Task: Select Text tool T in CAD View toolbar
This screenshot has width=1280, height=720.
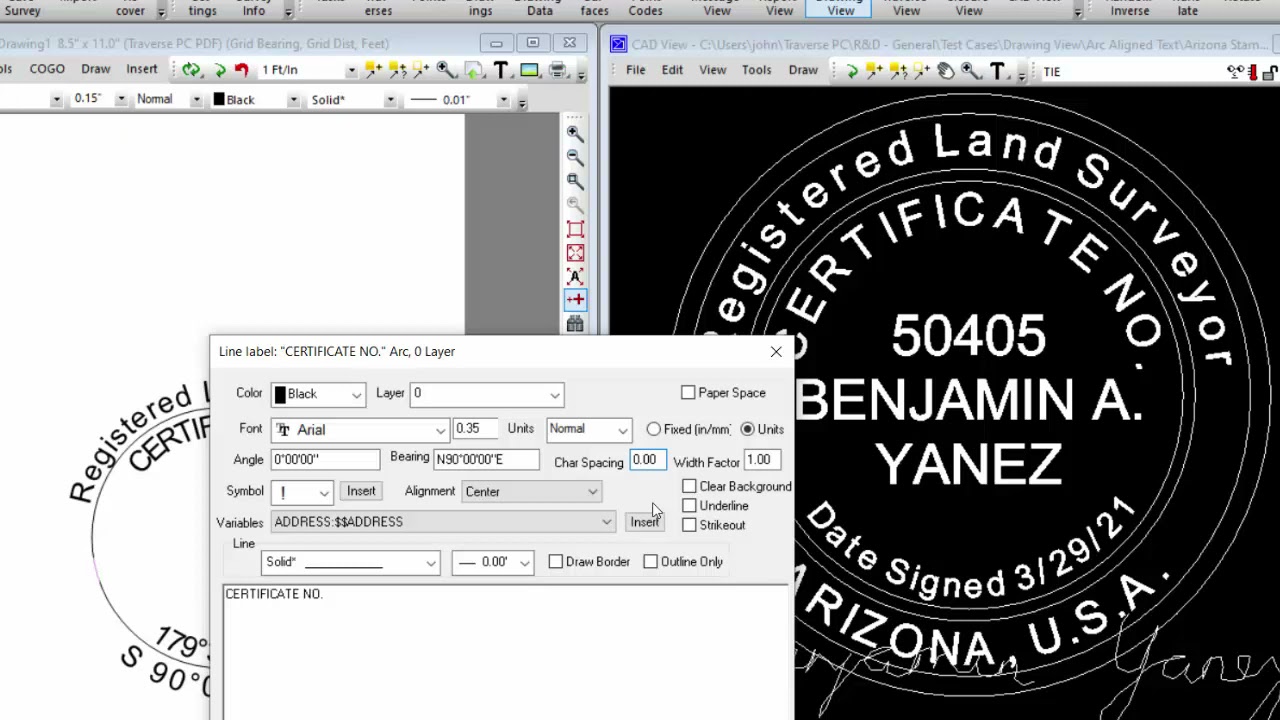Action: 997,71
